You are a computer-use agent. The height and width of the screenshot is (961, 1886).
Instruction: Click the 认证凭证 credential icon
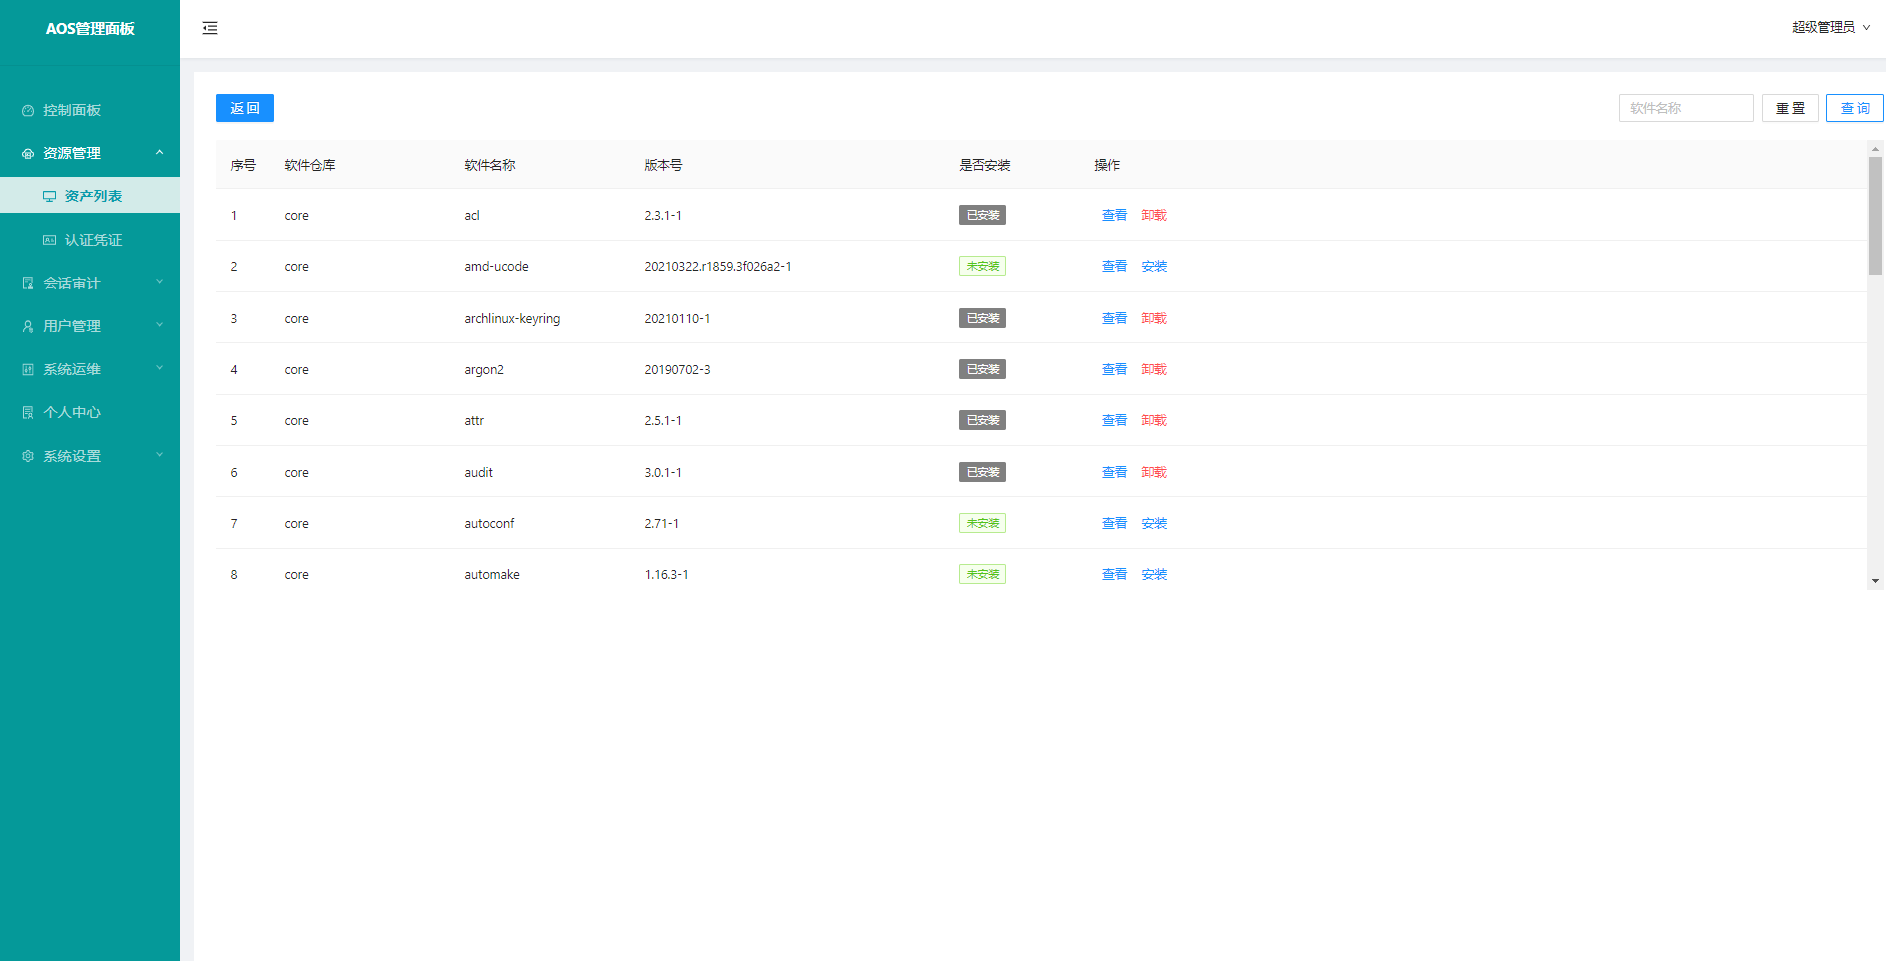49,240
